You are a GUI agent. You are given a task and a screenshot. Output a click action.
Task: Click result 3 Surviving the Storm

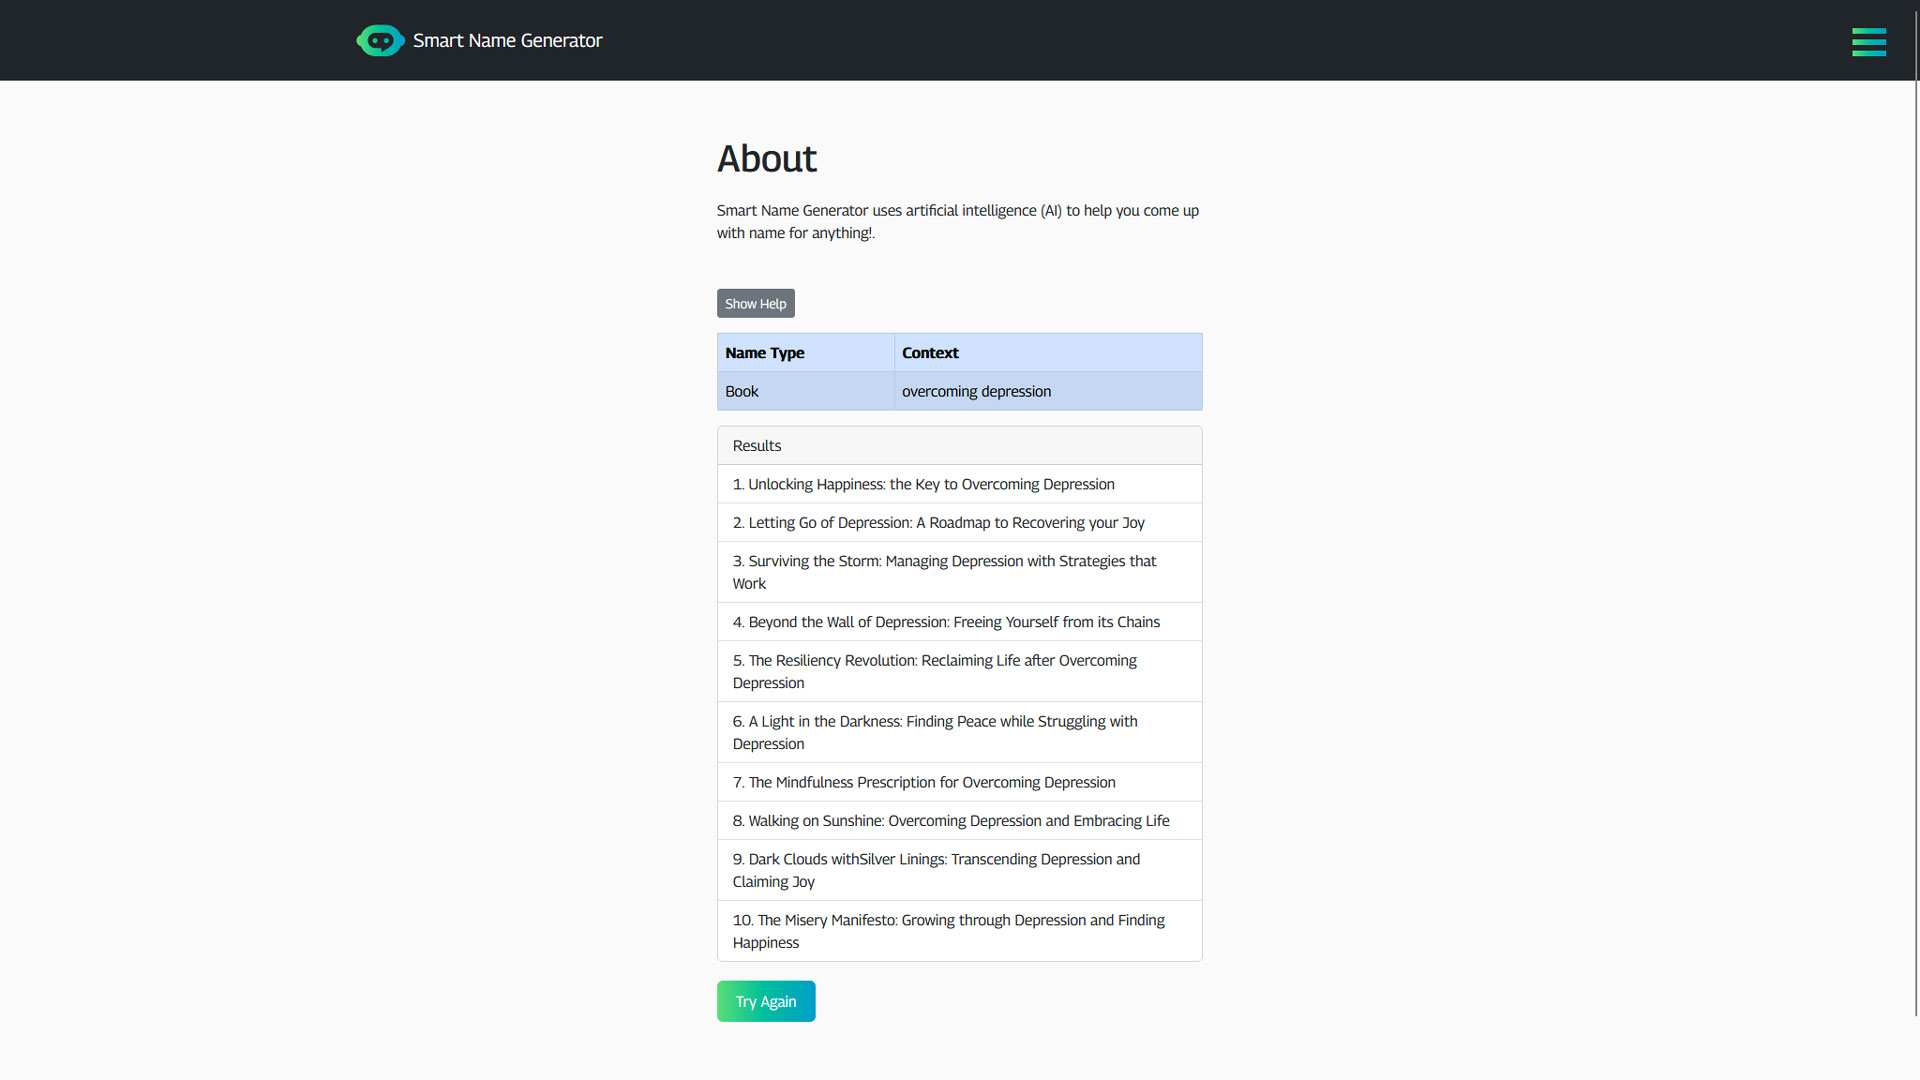944,572
